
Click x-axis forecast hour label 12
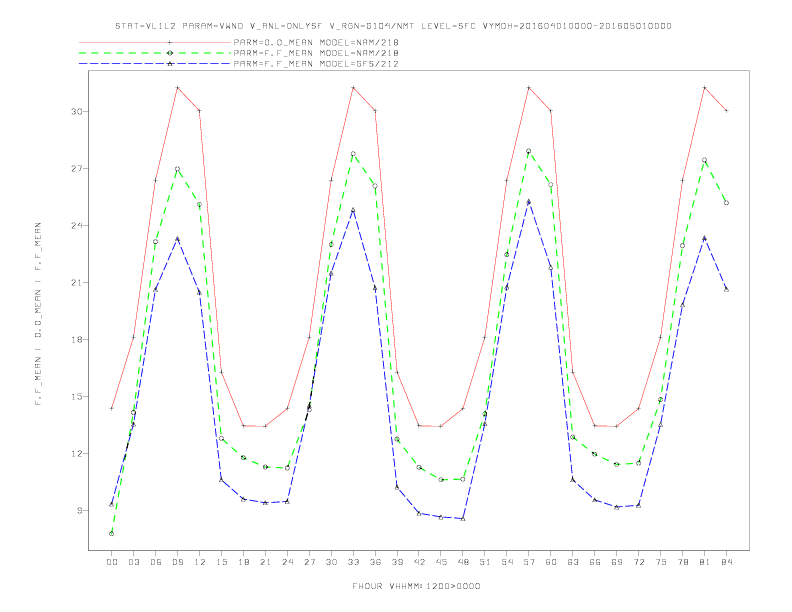coord(200,562)
